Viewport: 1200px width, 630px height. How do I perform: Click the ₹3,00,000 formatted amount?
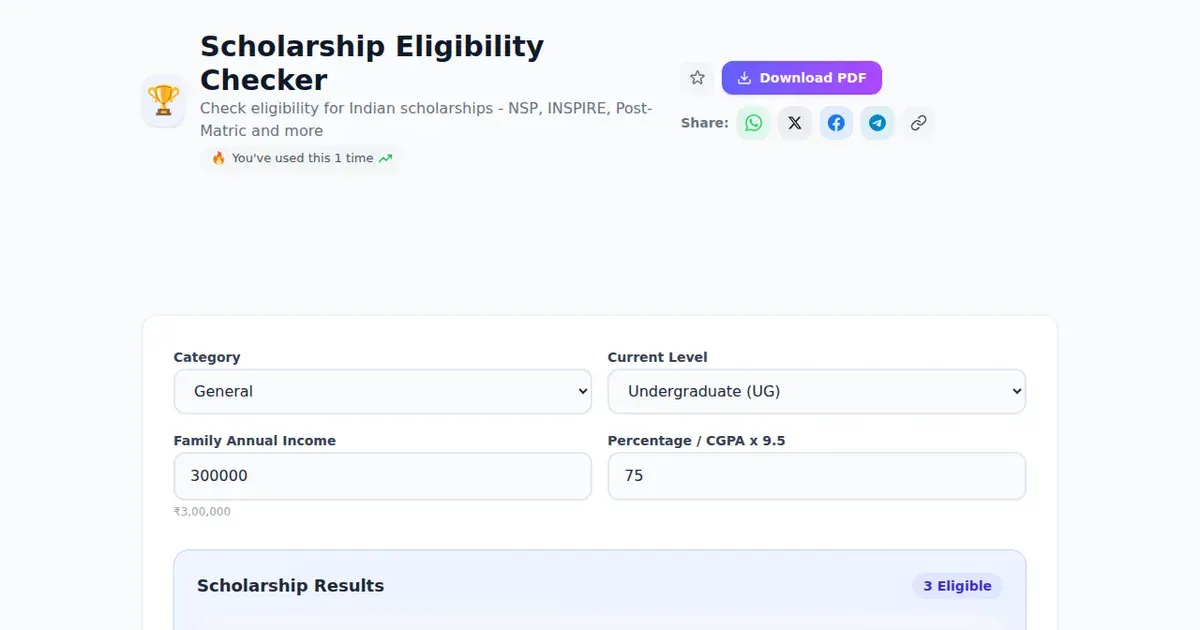(x=202, y=511)
